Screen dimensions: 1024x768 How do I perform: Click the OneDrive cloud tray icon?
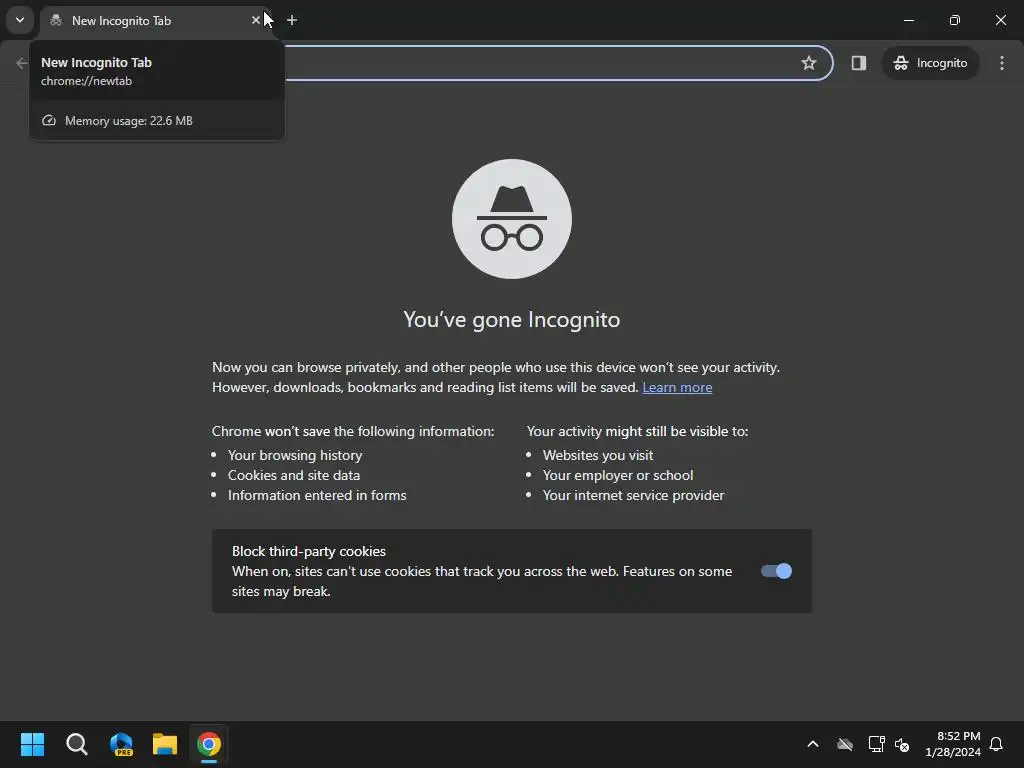(x=845, y=744)
